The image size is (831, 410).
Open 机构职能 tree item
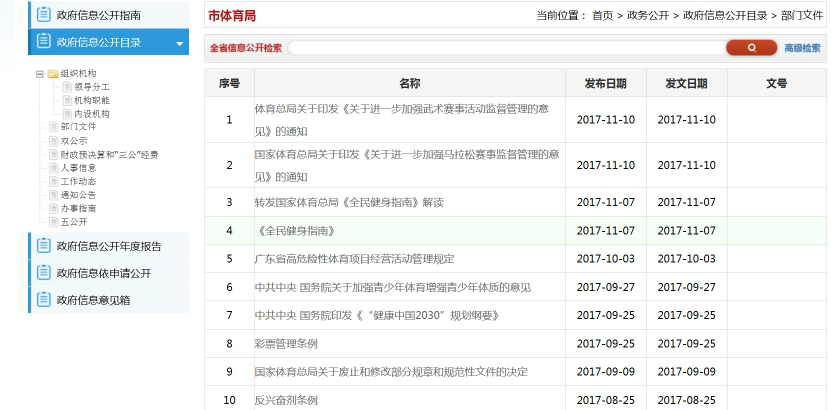click(x=91, y=101)
